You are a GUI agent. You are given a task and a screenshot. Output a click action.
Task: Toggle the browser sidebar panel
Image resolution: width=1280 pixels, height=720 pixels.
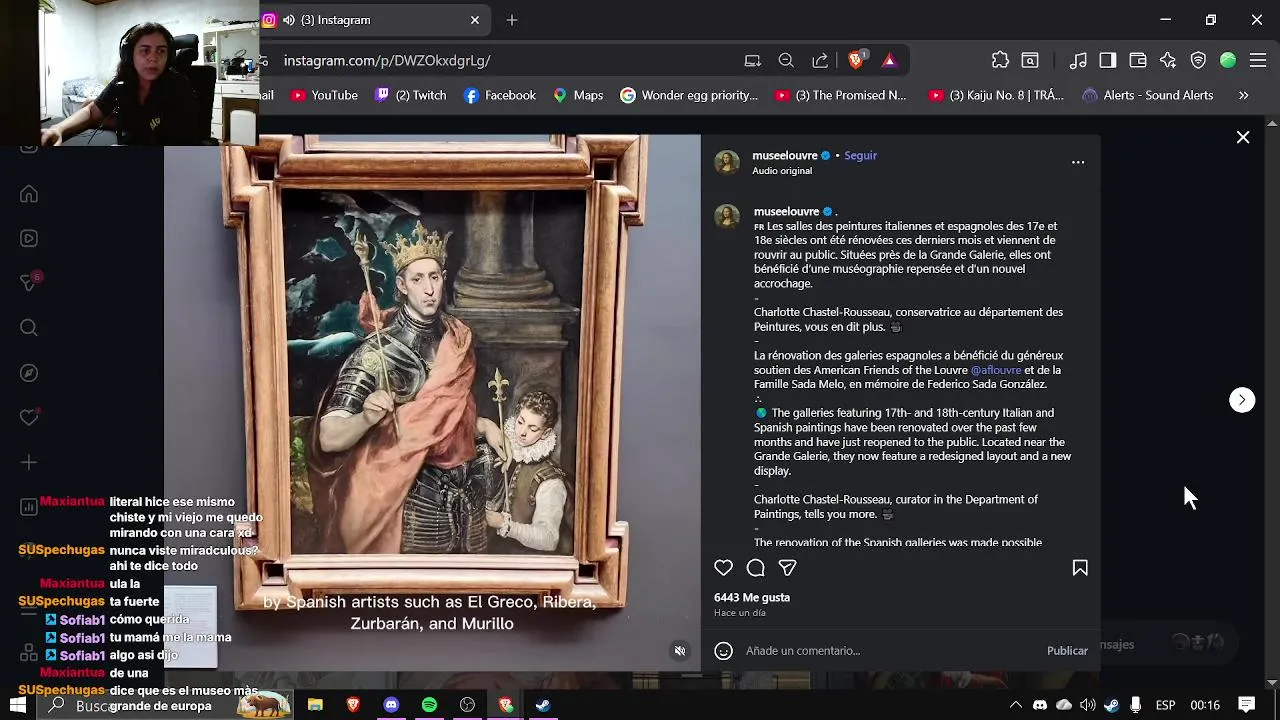[x=1107, y=61]
